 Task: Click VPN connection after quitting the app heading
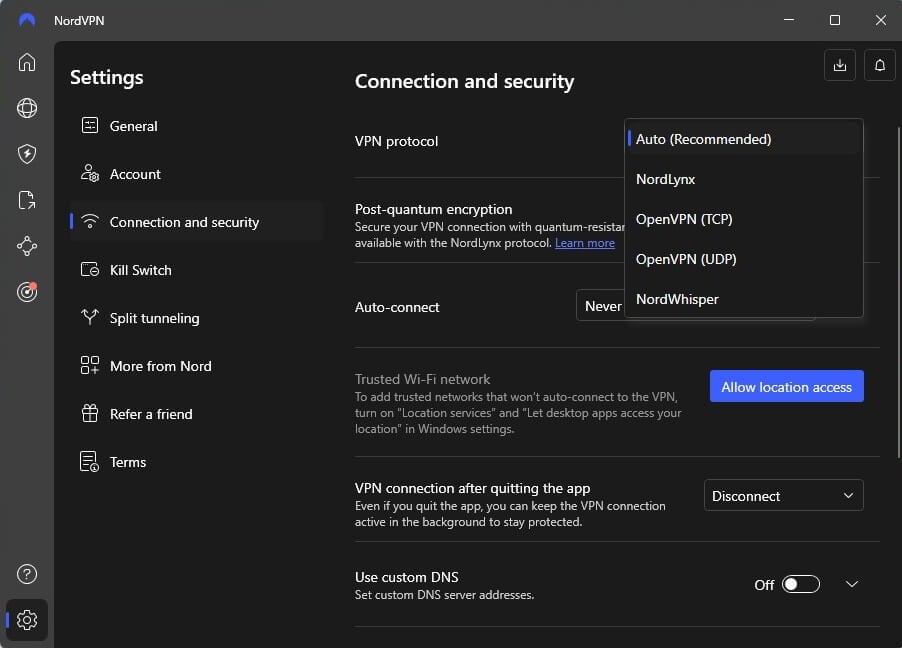pos(472,488)
